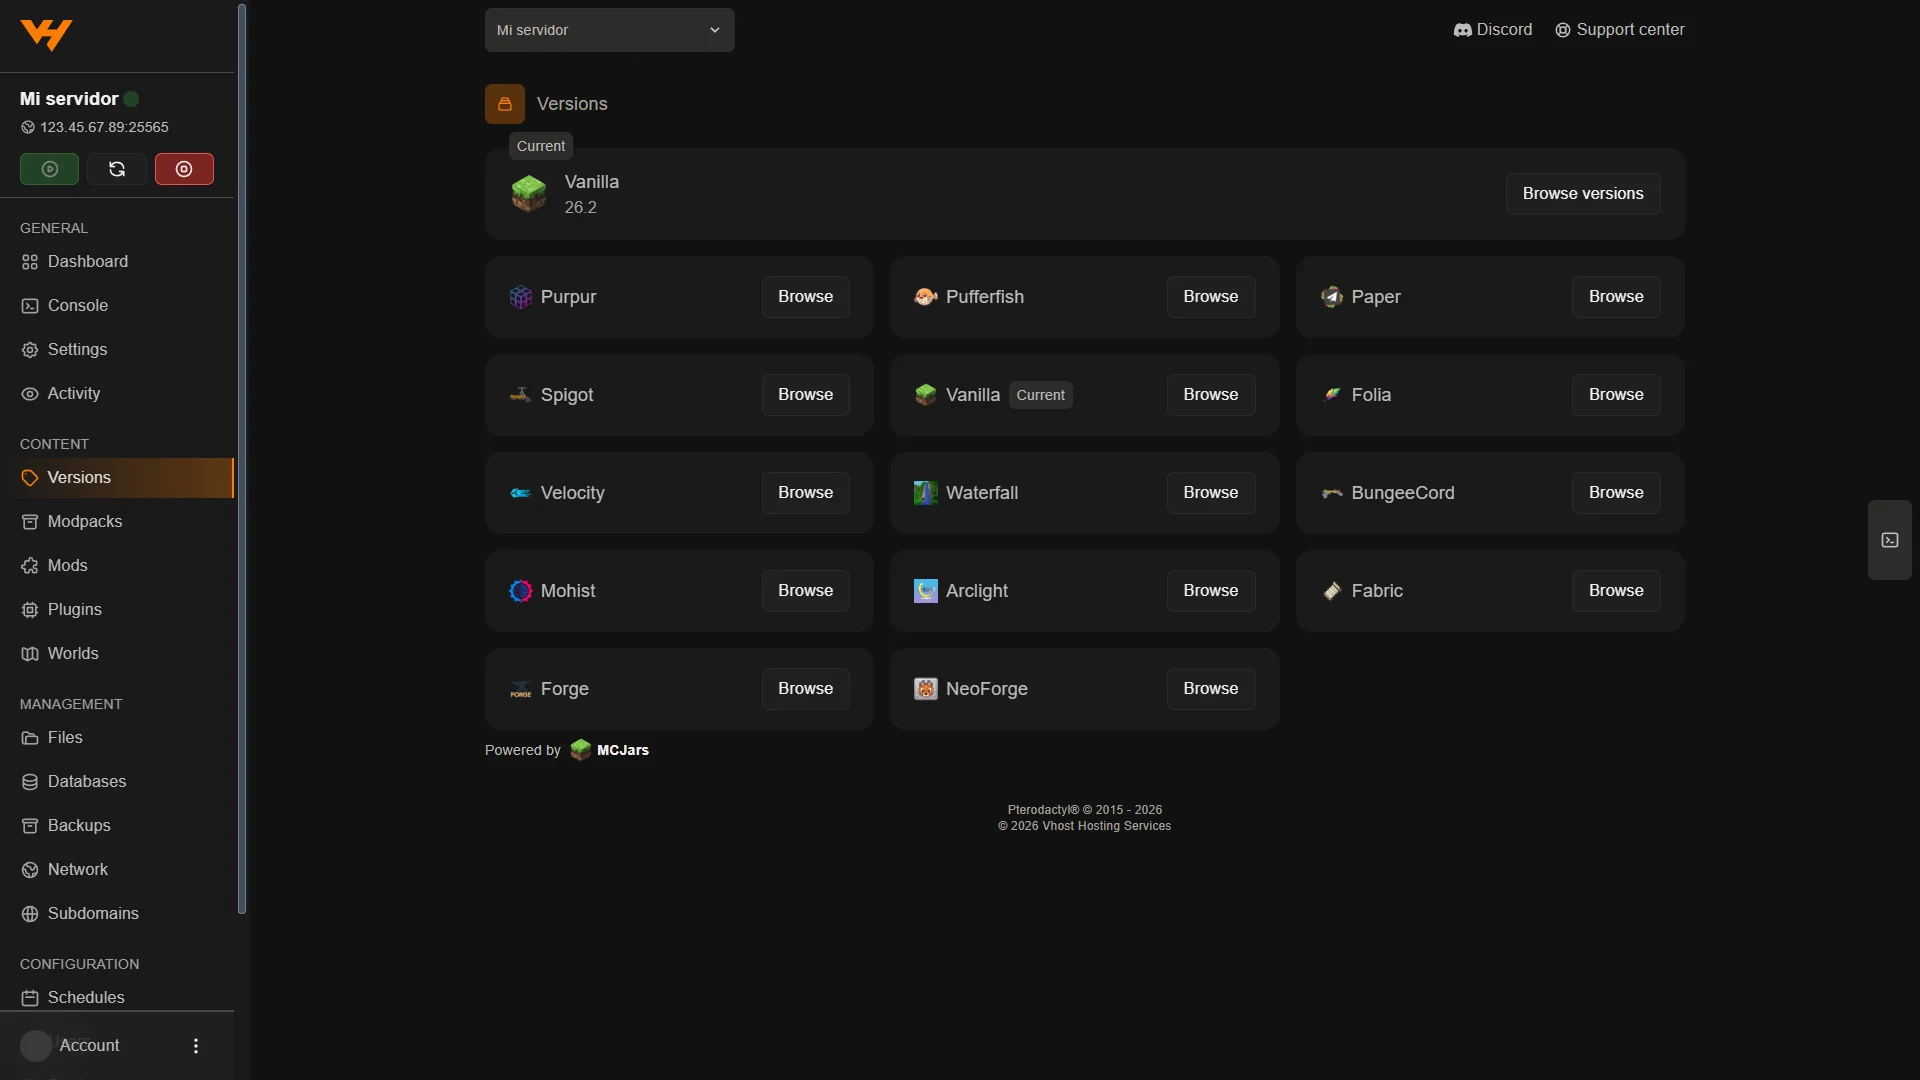Screen dimensions: 1920x1080
Task: Click the Account avatar circle
Action: coord(36,1045)
